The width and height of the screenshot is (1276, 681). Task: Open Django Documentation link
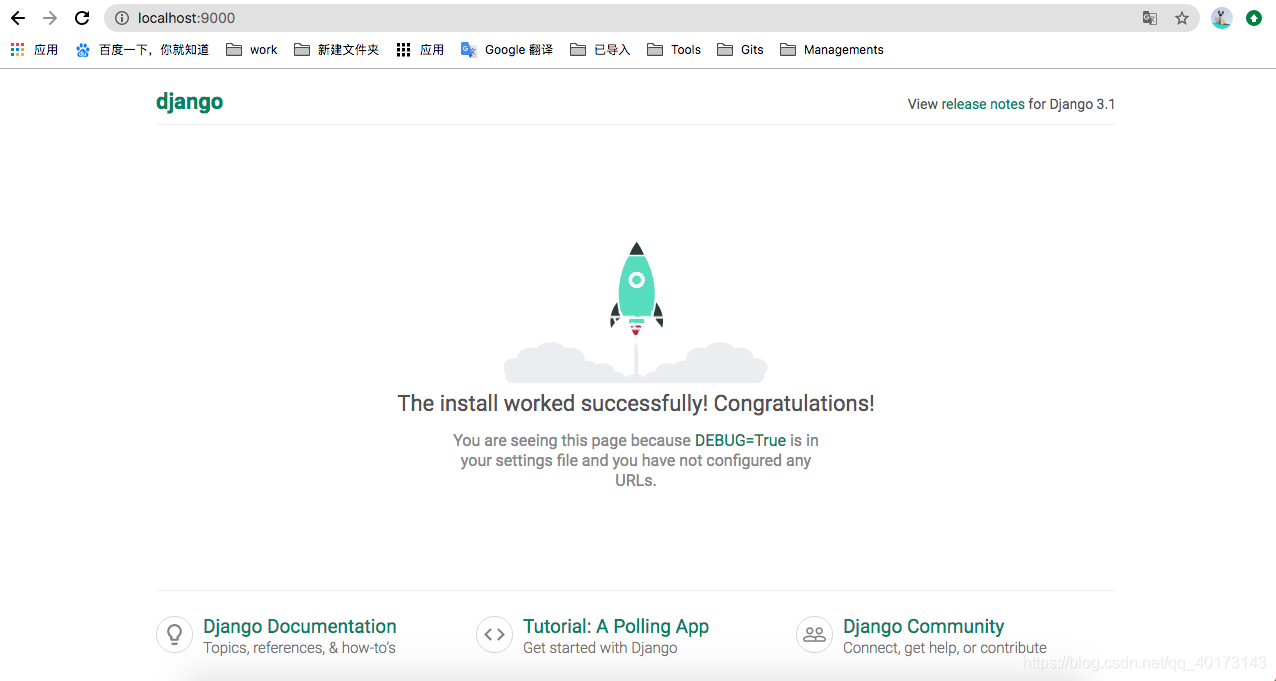pyautogui.click(x=300, y=626)
